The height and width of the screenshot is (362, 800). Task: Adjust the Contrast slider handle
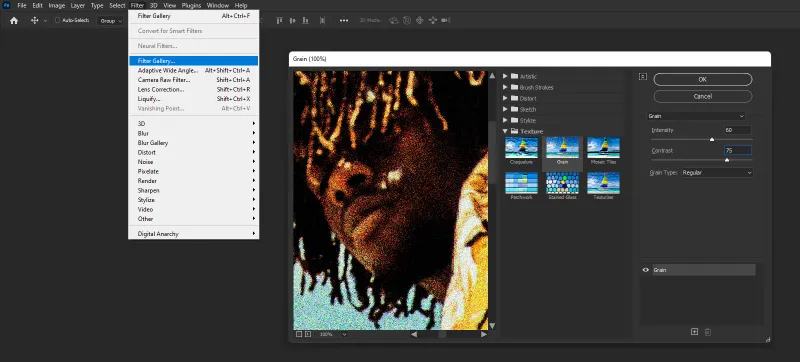coord(727,160)
